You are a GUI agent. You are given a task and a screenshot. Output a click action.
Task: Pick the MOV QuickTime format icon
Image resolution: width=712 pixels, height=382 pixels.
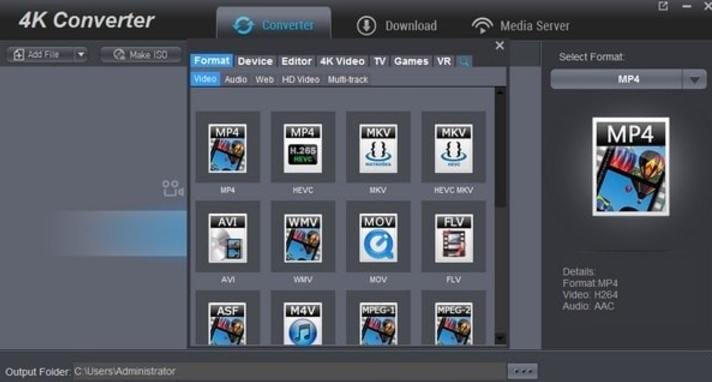pos(378,238)
